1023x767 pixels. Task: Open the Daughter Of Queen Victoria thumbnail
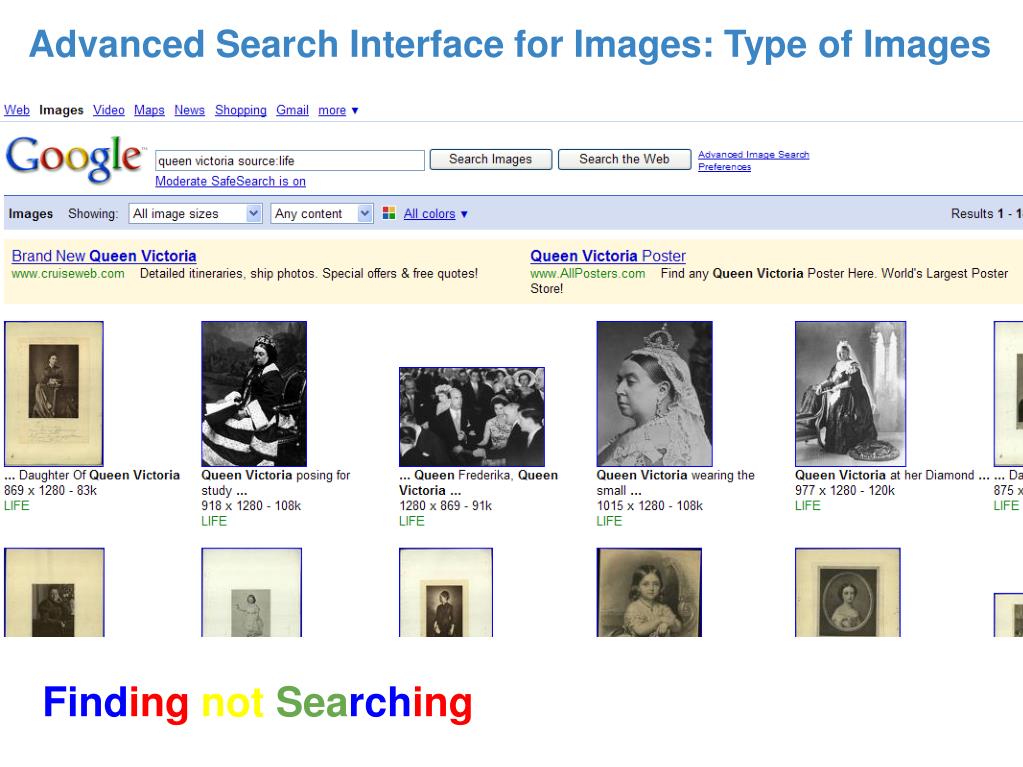point(54,393)
